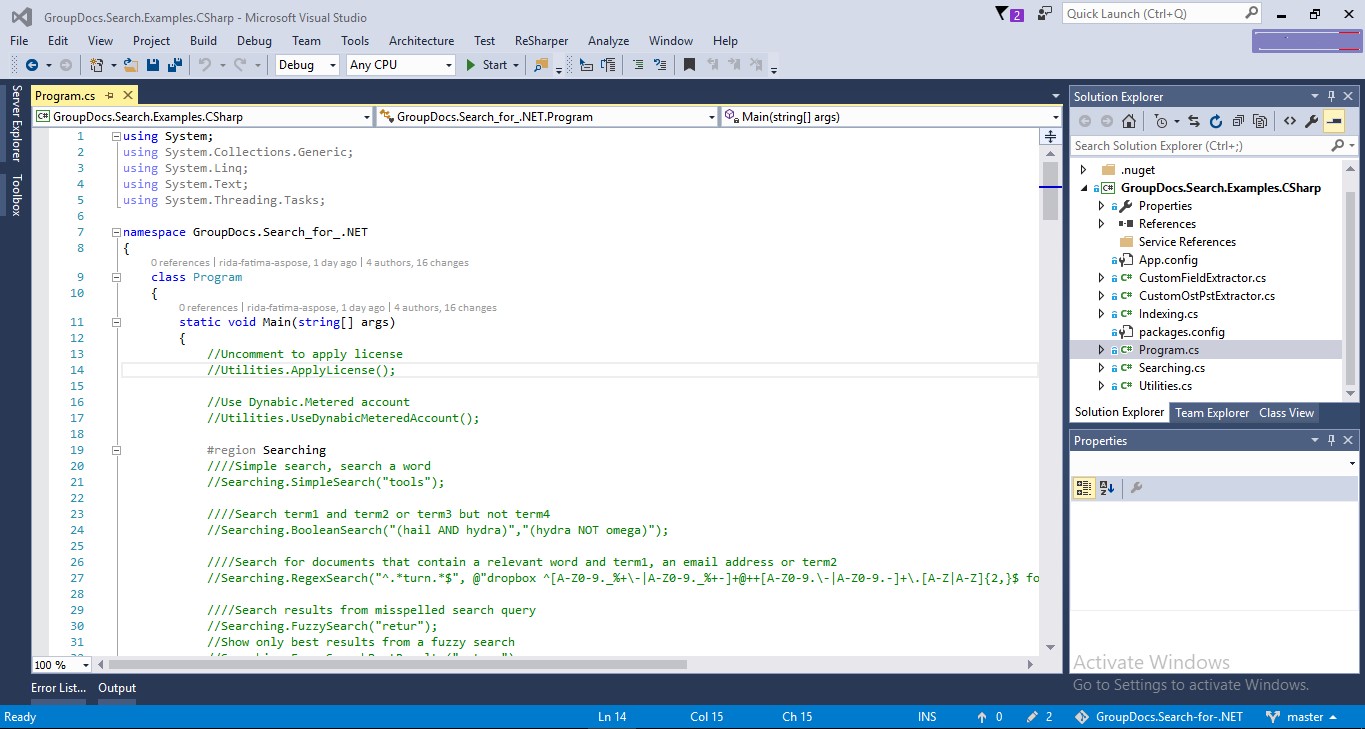
Task: Click the Start debugging button
Action: pos(487,65)
